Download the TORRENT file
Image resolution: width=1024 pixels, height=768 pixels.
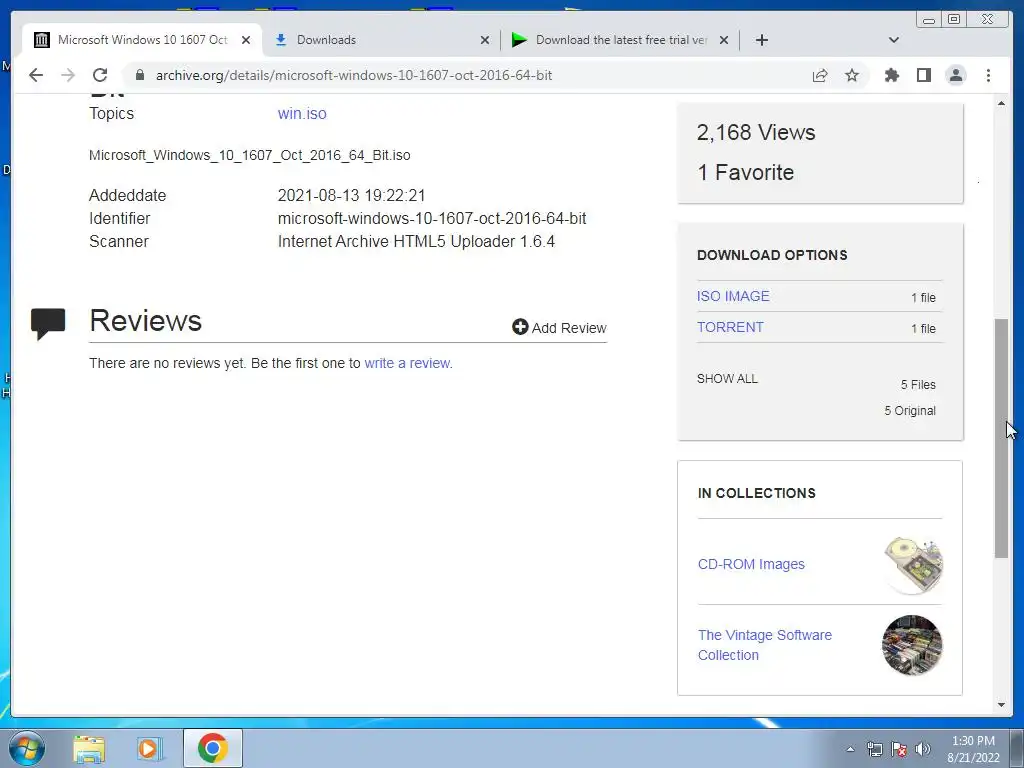tap(729, 327)
